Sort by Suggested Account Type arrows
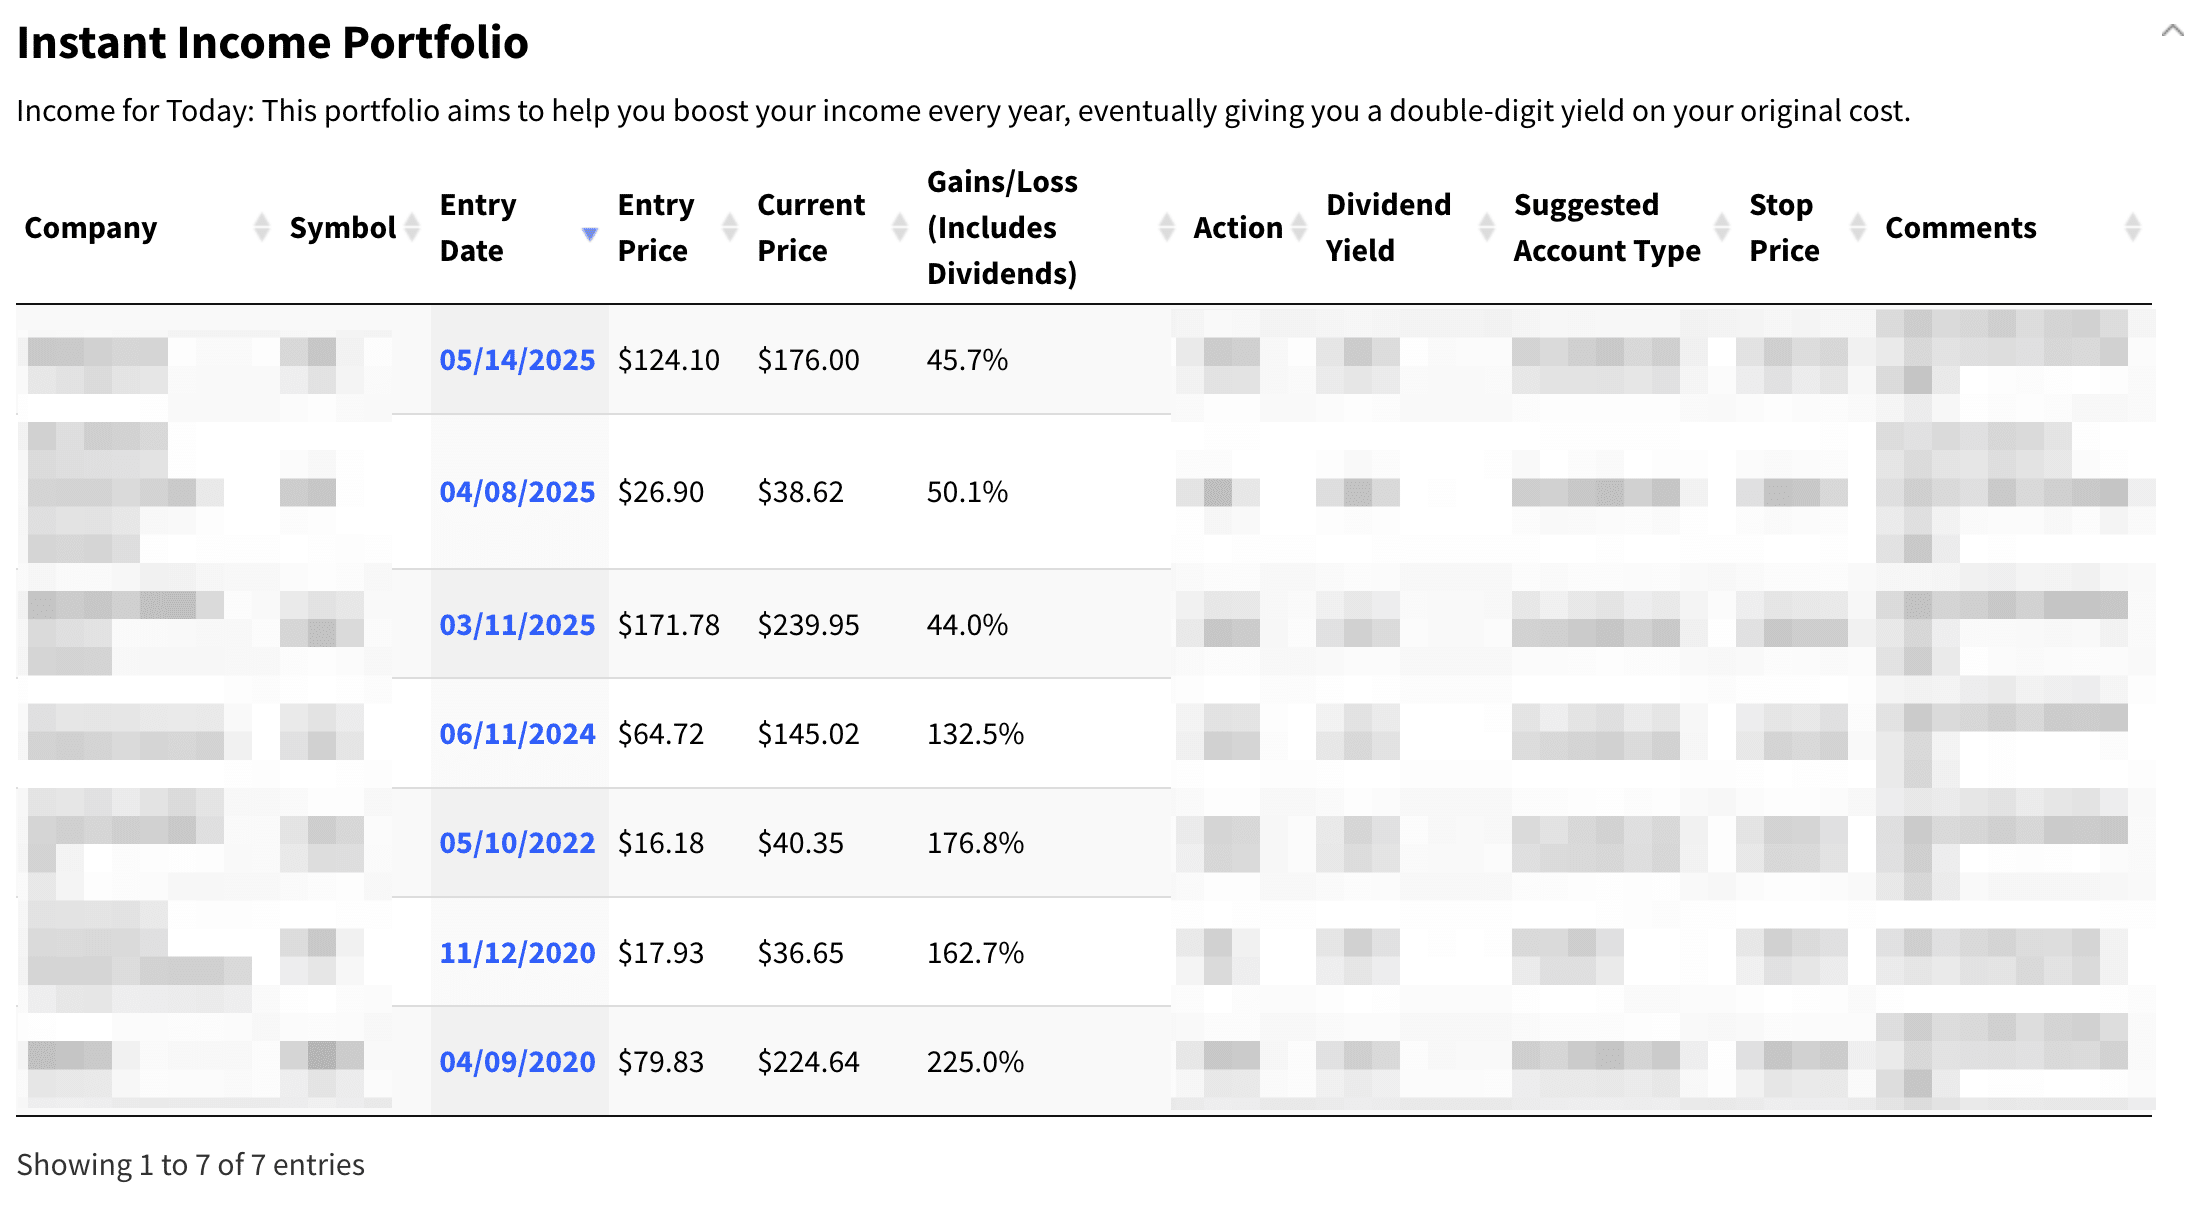 [x=1722, y=228]
